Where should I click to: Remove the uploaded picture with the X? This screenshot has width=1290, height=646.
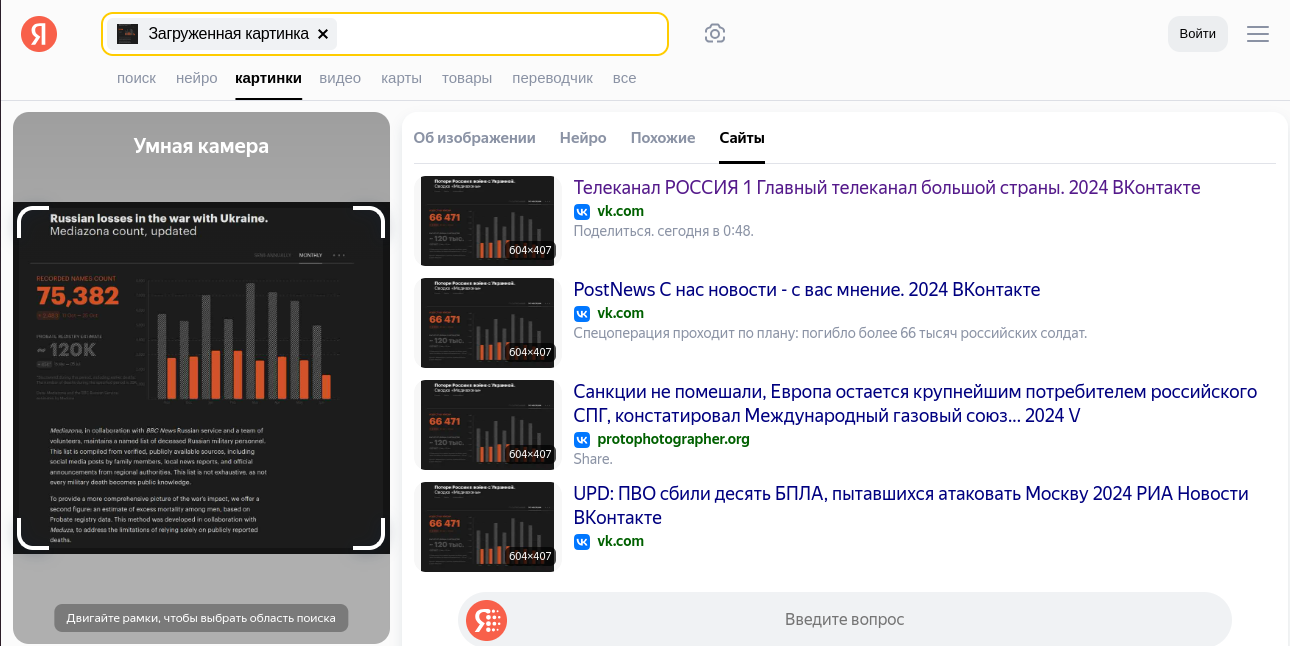click(323, 34)
